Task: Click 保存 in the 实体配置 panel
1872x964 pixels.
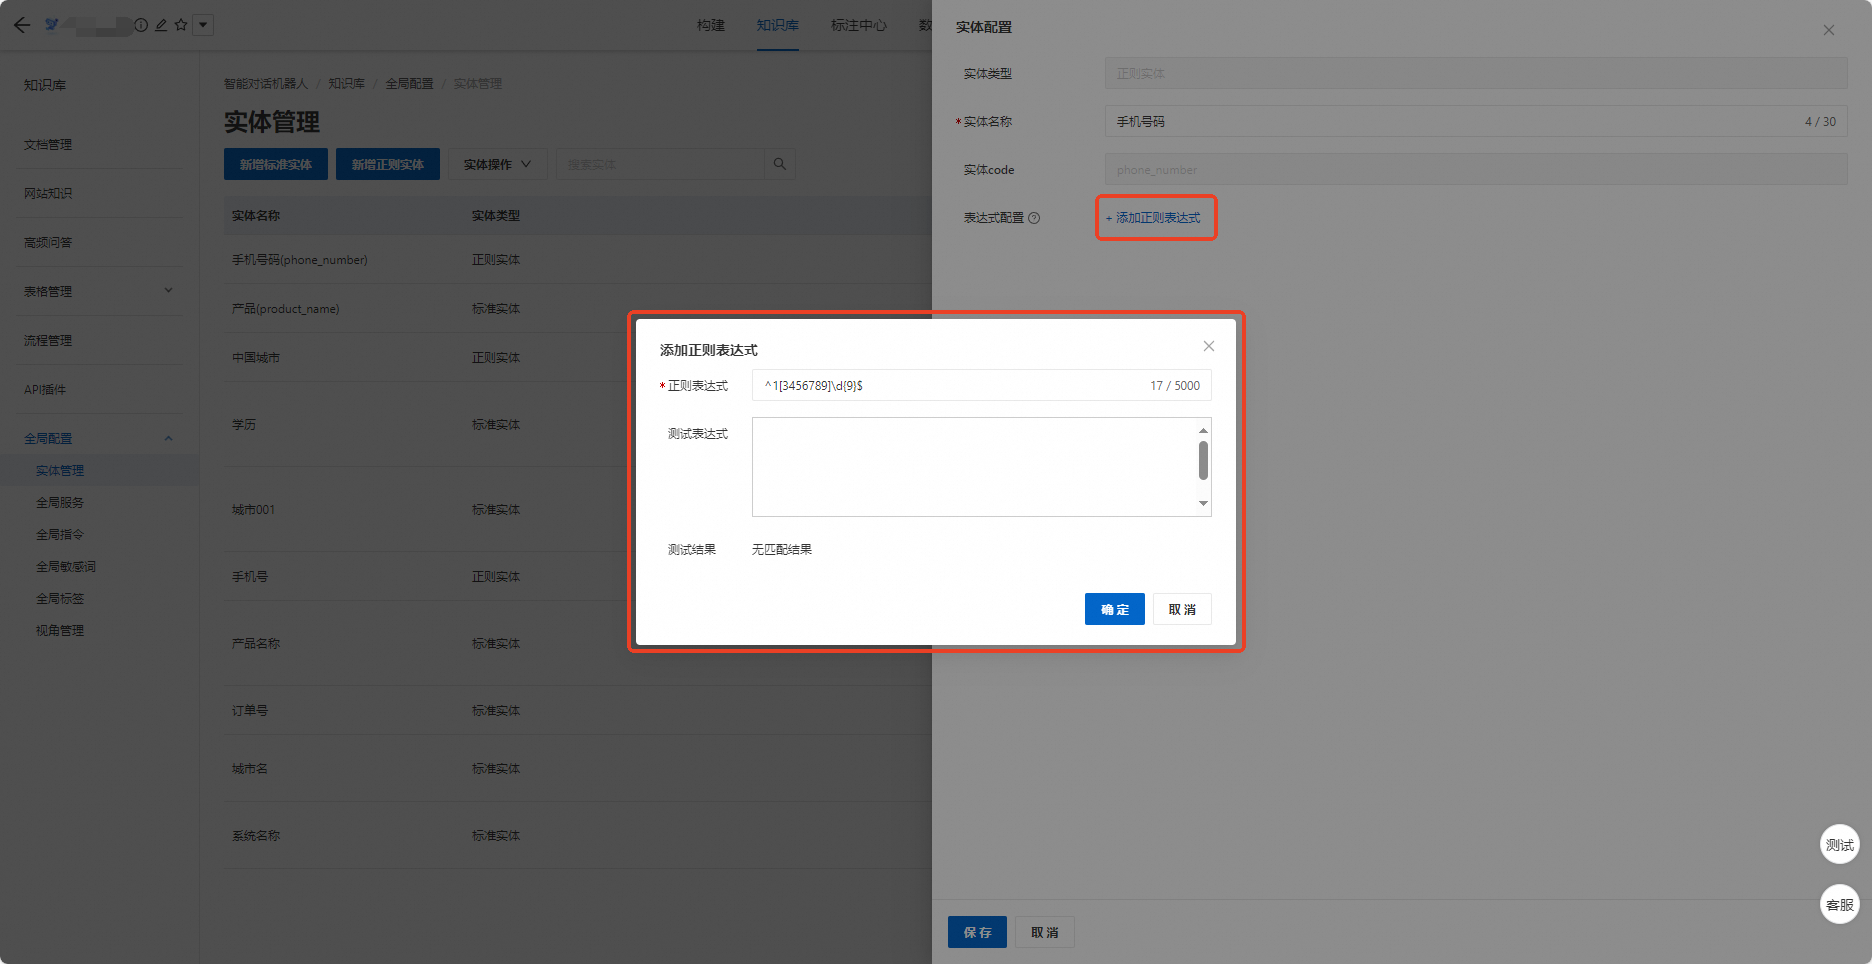Action: click(x=977, y=932)
